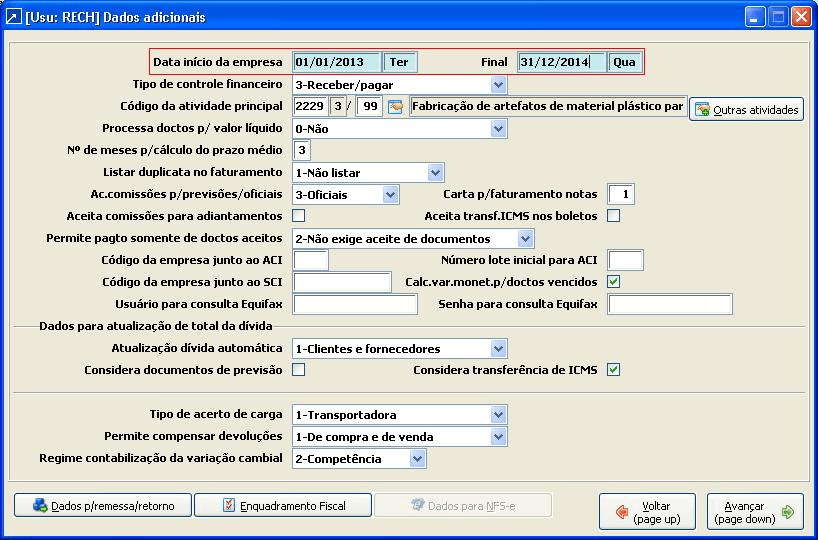Viewport: 818px width, 540px height.
Task: Open Listar duplicata no faturamento dropdown
Action: (435, 172)
